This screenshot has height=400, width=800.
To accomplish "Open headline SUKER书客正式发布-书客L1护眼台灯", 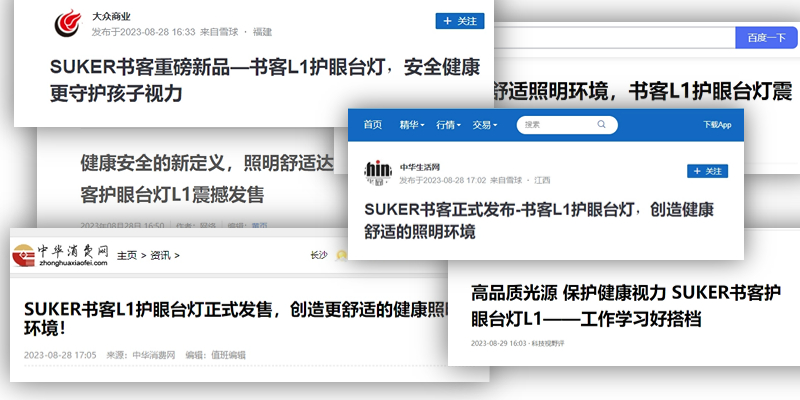I will 539,220.
